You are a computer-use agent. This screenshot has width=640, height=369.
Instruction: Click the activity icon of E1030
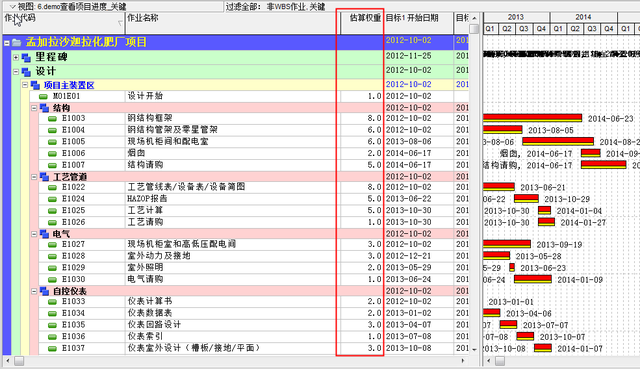pos(52,280)
